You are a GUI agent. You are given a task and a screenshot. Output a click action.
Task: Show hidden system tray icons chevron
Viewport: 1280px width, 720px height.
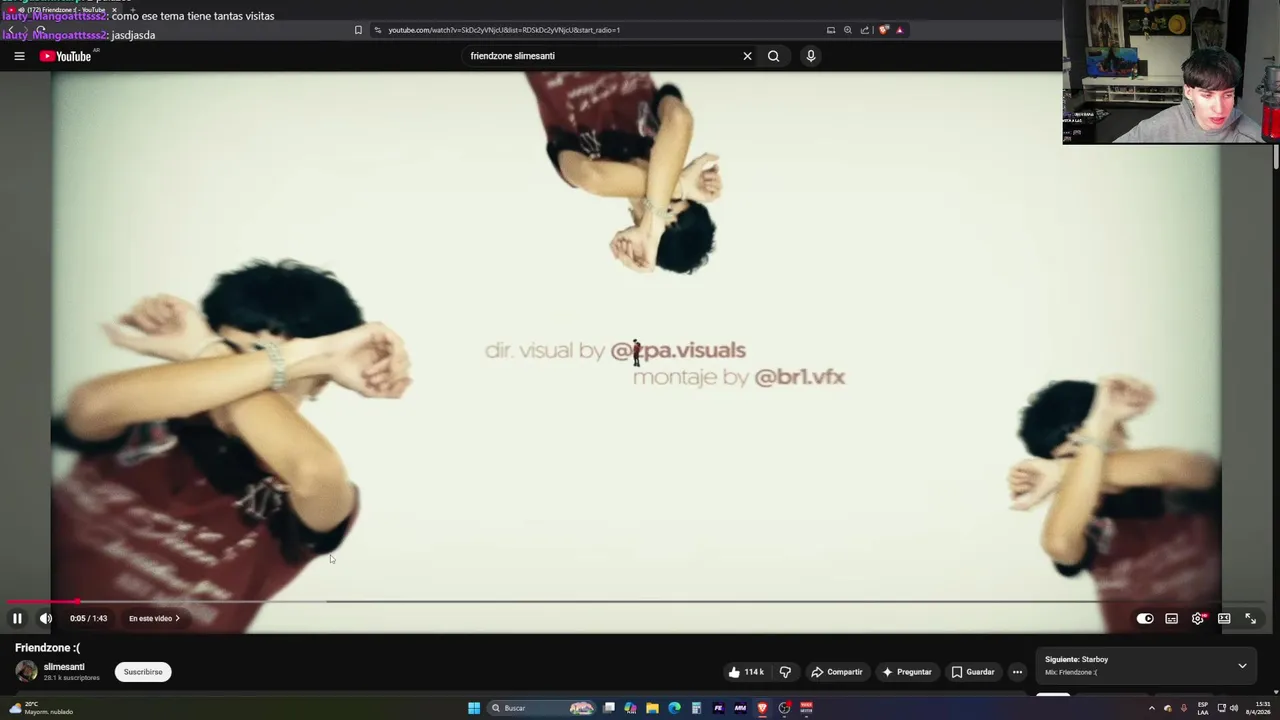[x=1151, y=708]
